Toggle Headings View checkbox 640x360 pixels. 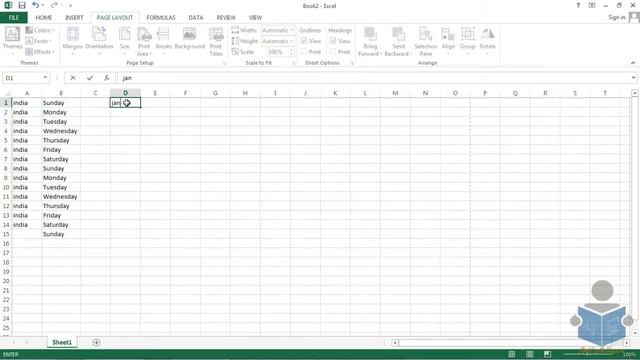click(333, 41)
